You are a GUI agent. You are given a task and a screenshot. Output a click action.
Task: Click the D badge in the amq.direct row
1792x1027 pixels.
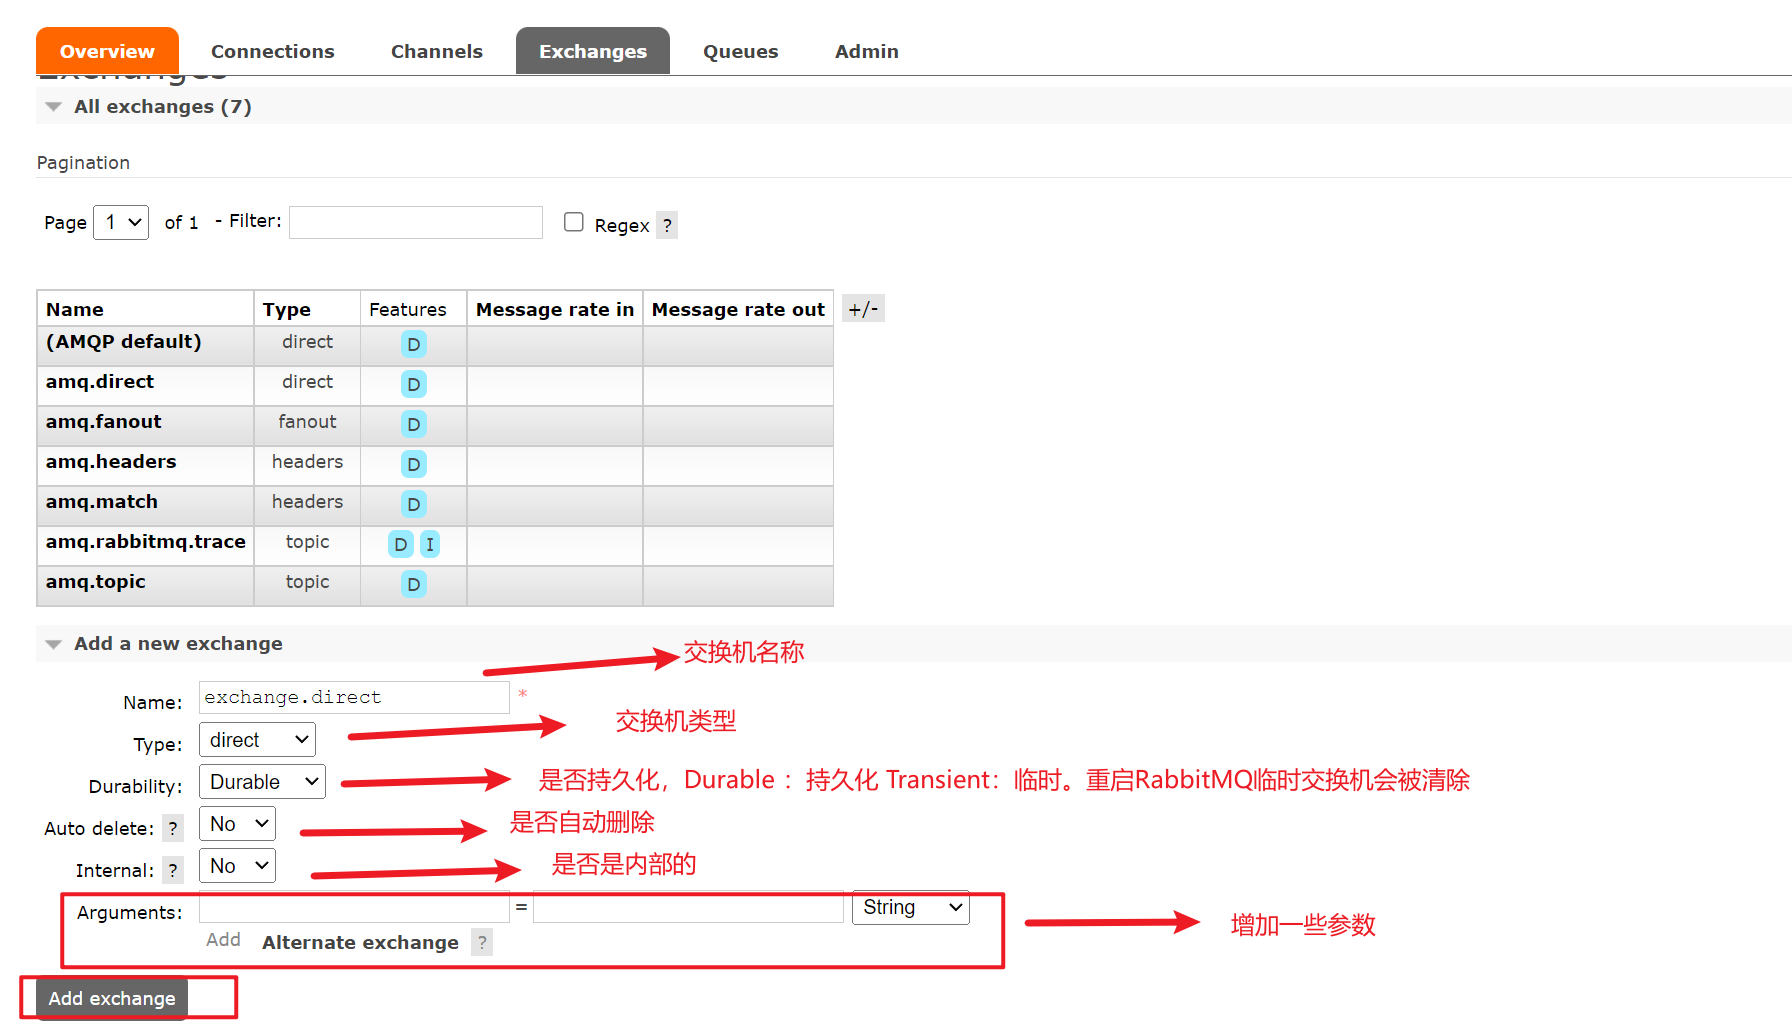[413, 384]
